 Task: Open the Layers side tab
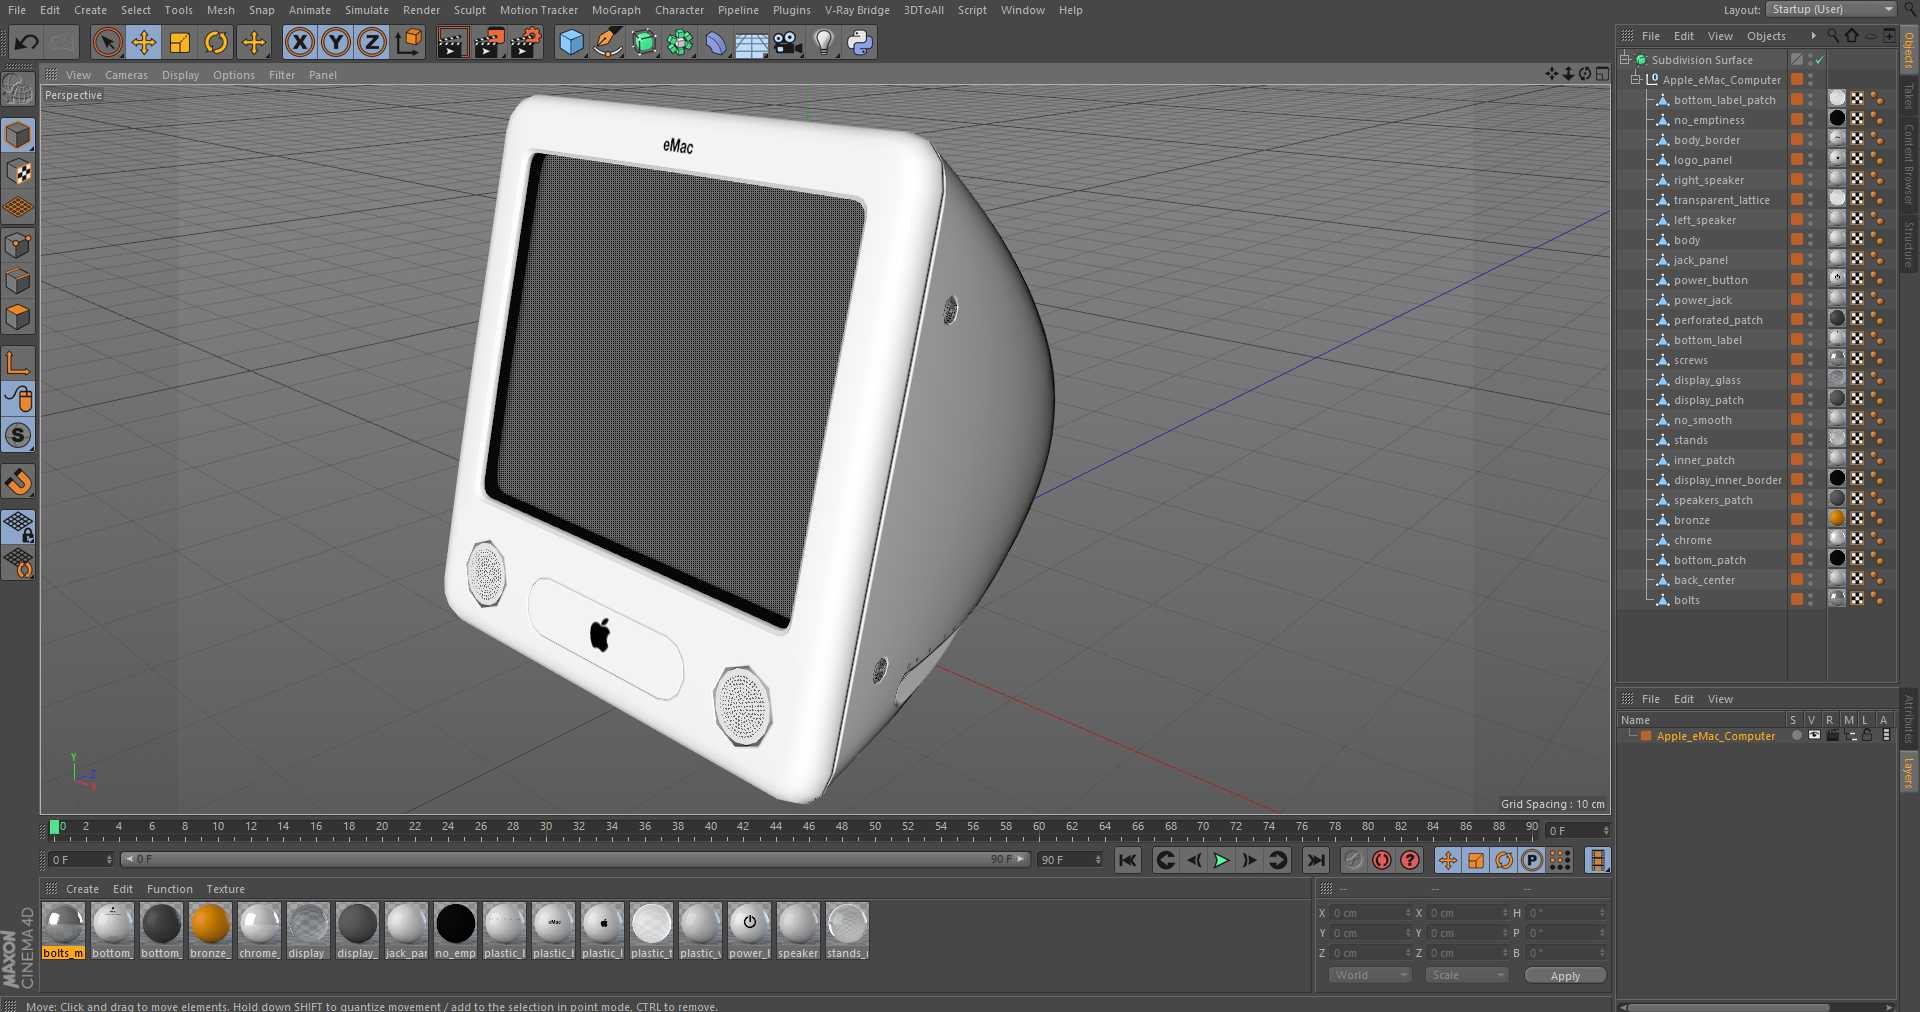(1908, 772)
